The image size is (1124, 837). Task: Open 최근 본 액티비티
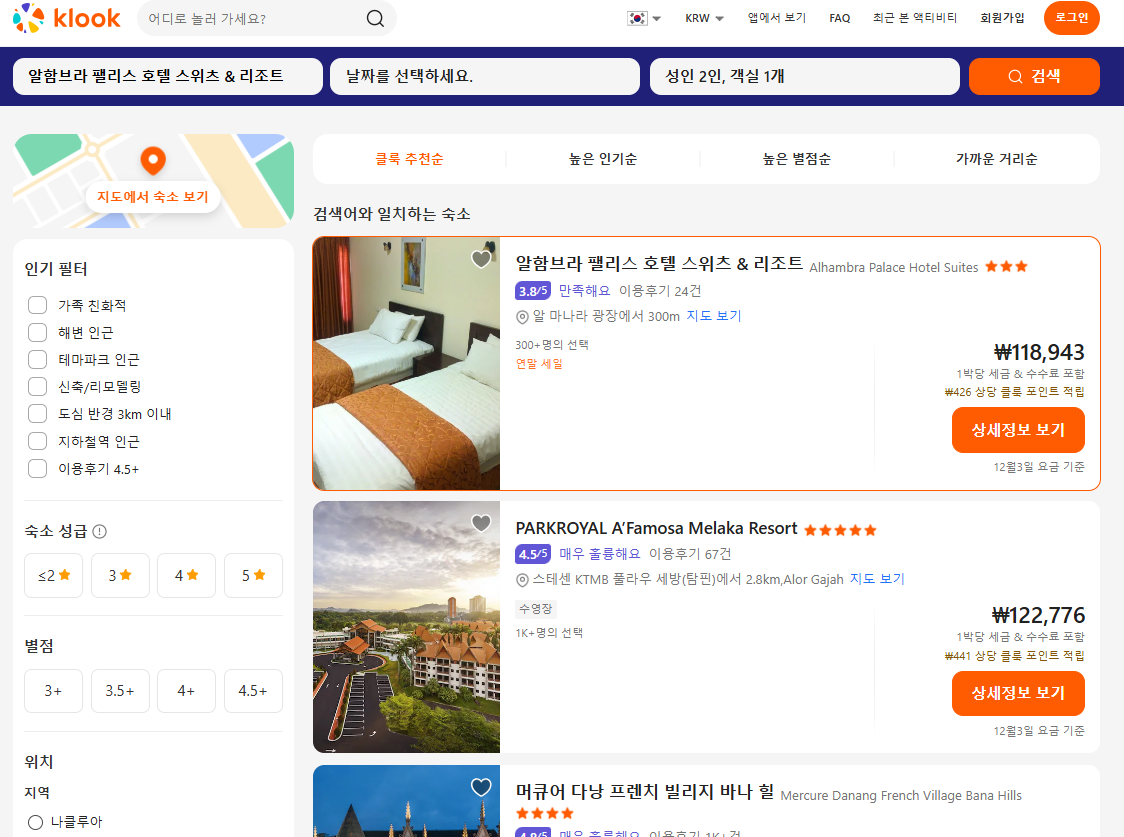tap(915, 18)
